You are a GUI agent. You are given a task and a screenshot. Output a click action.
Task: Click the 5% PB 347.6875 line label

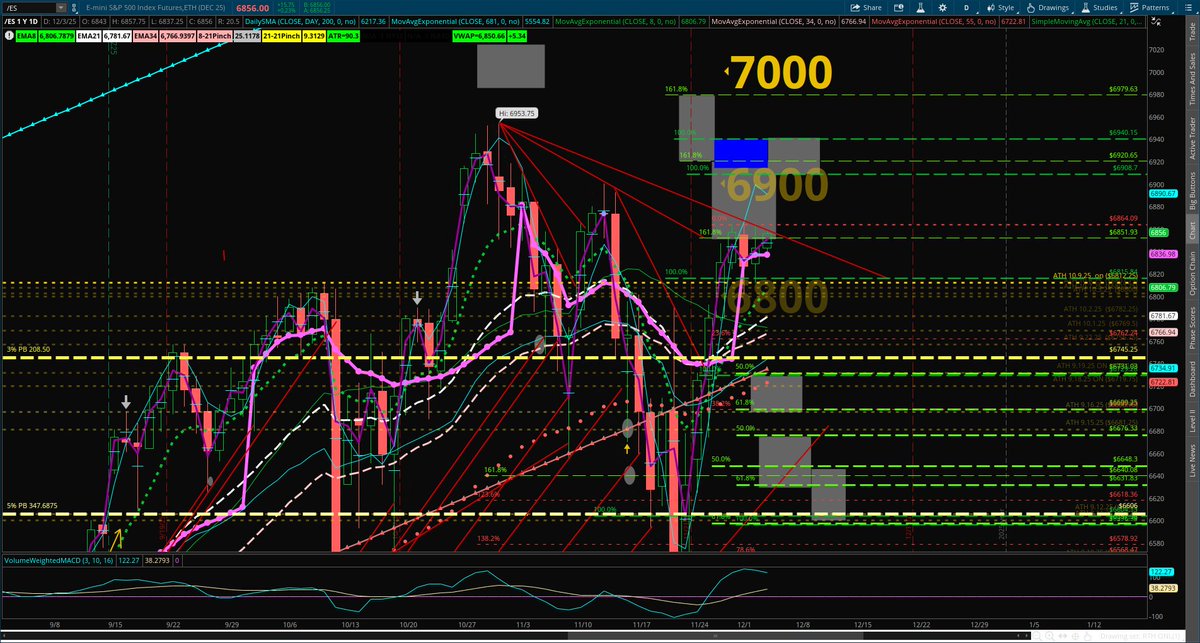(34, 504)
